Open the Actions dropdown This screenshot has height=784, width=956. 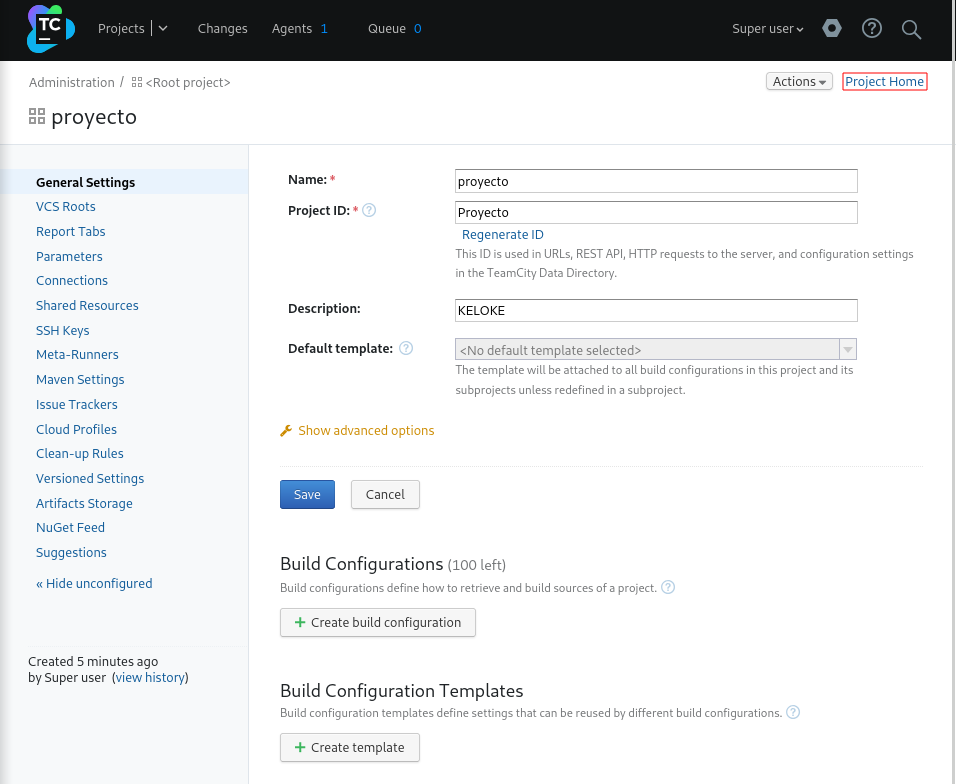pos(799,82)
